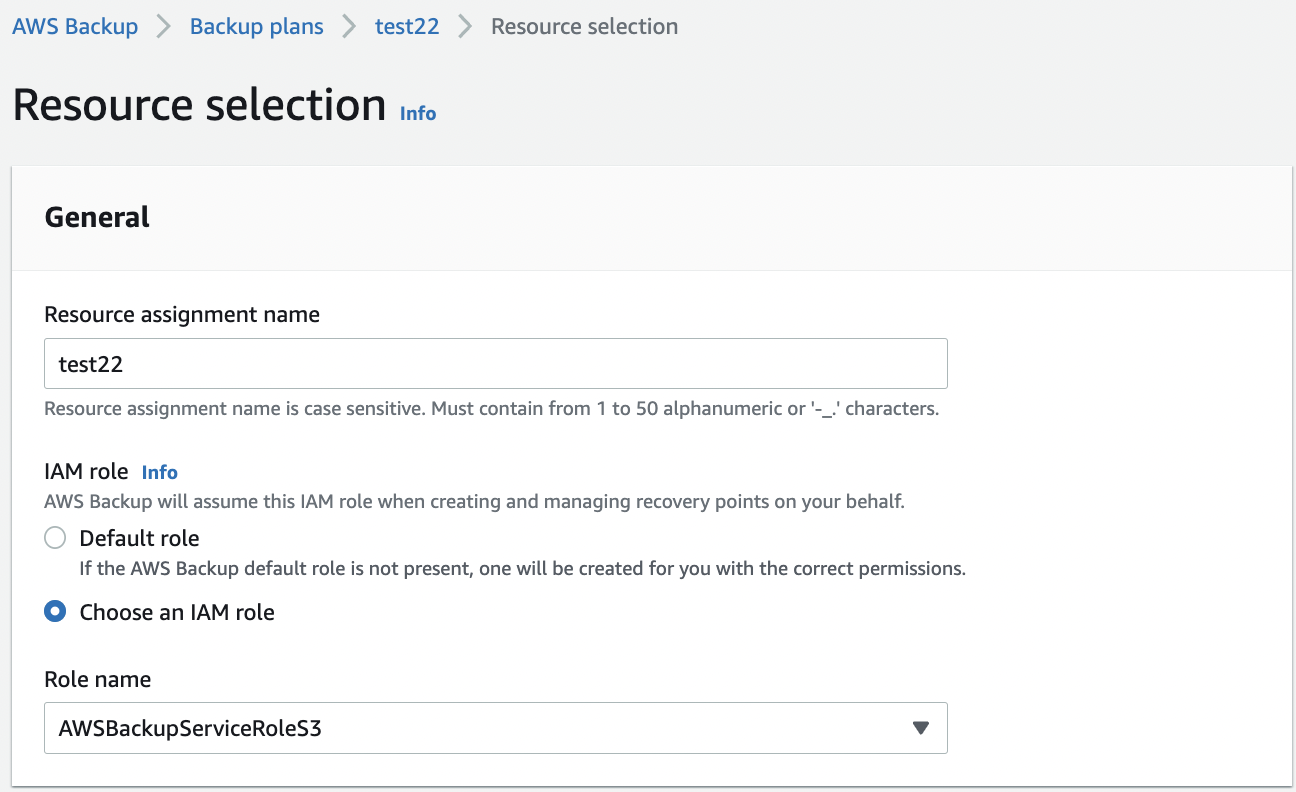Screen dimensions: 1296x792
Task: Go to the AWS Backup breadcrumb link
Action: 75,27
